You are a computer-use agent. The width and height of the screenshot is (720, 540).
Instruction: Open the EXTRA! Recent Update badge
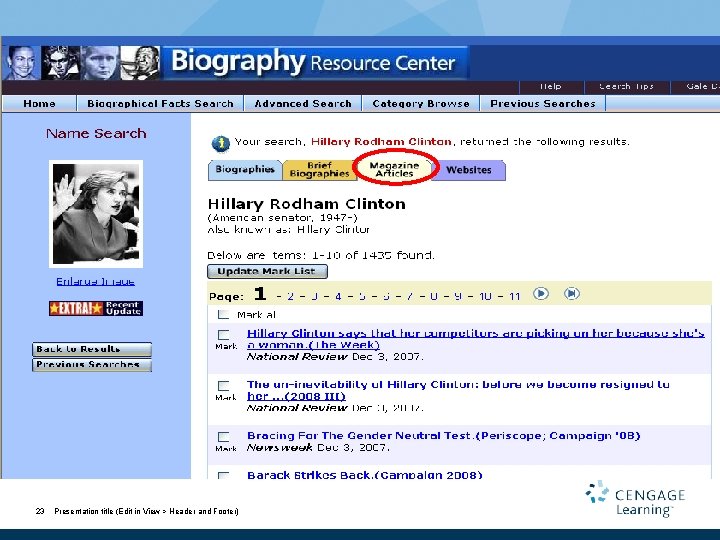click(96, 309)
